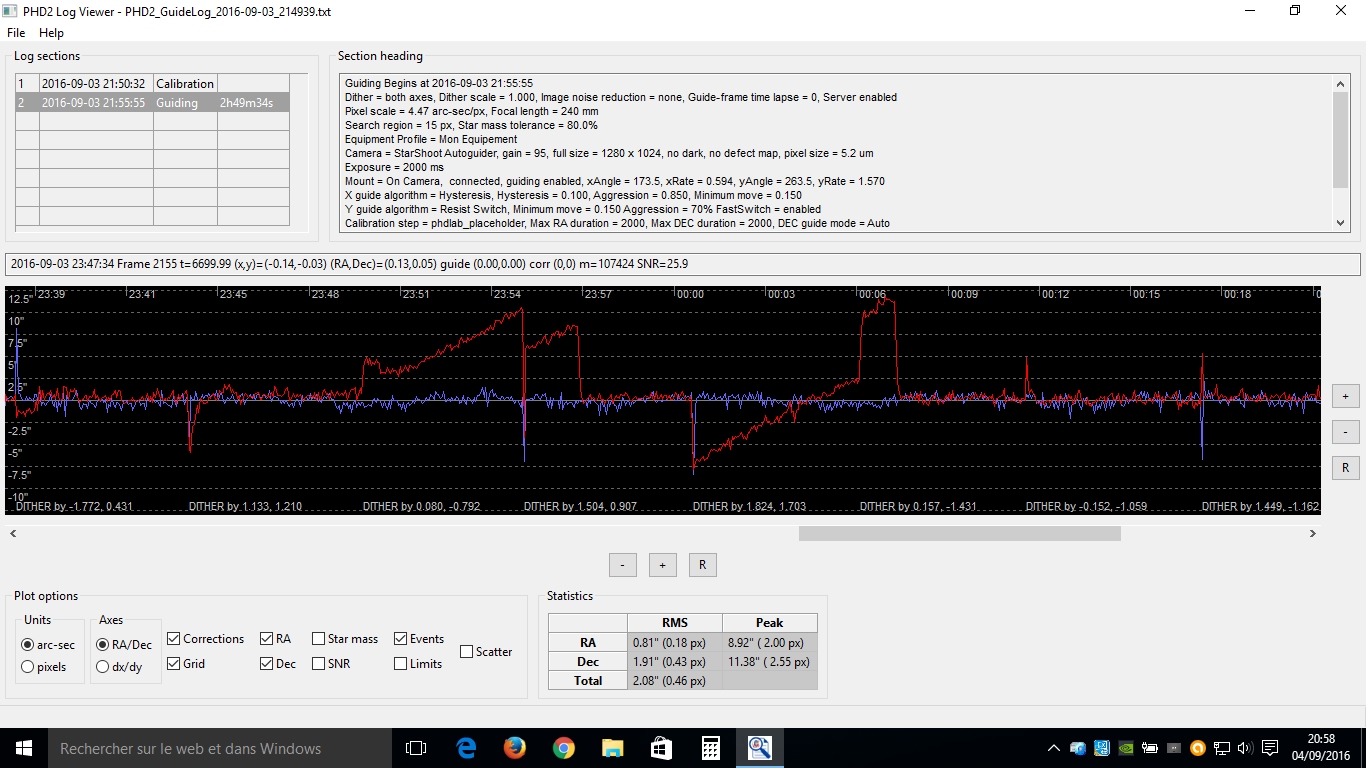The width and height of the screenshot is (1366, 768).
Task: Launch Microsoft Edge from the taskbar
Action: click(465, 748)
